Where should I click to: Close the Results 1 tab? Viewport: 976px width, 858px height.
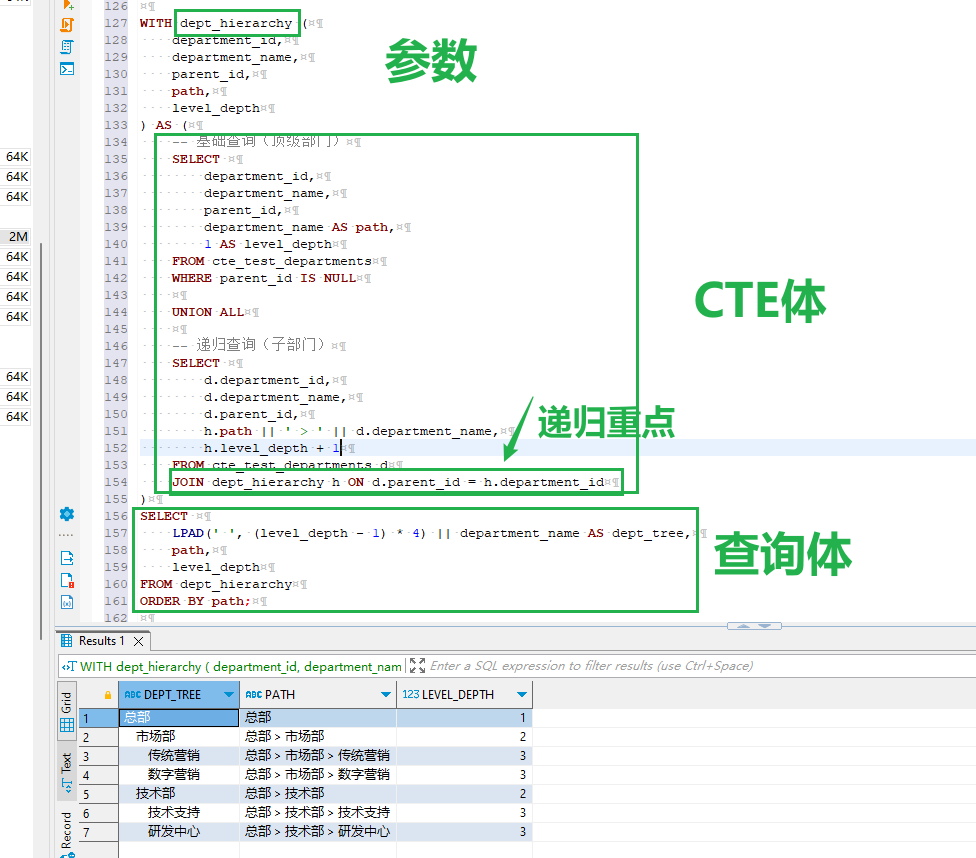(x=138, y=641)
